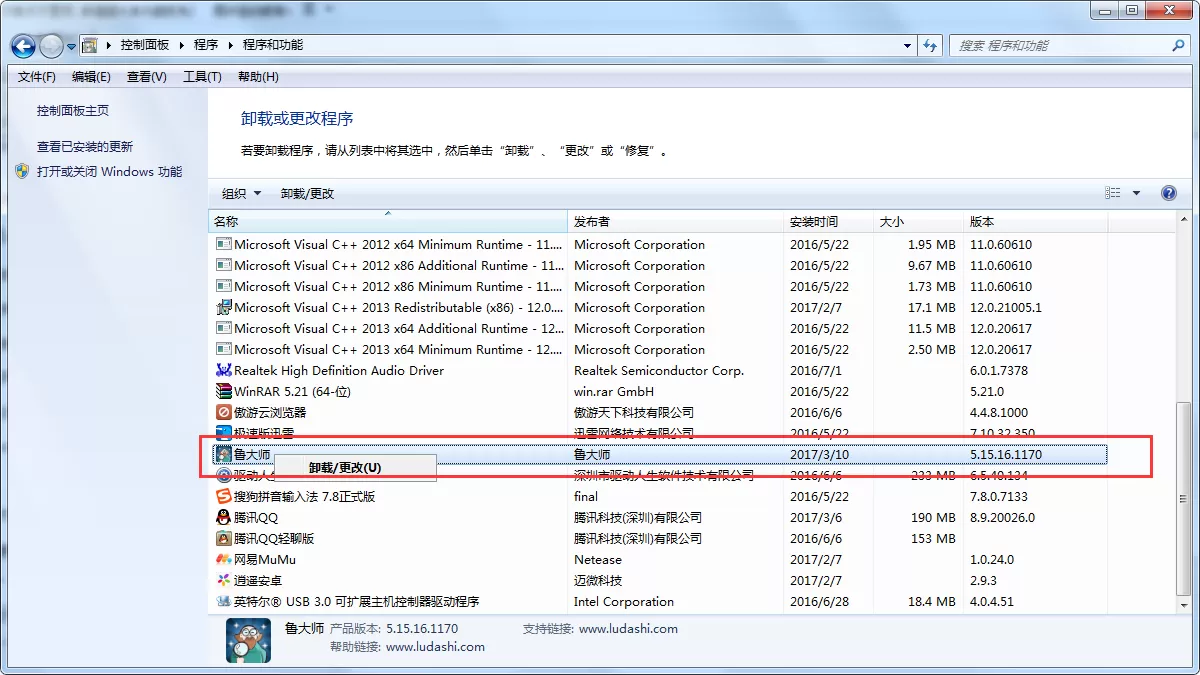Click the Visual C++ 2013 x64 Additional Runtime icon

[224, 329]
